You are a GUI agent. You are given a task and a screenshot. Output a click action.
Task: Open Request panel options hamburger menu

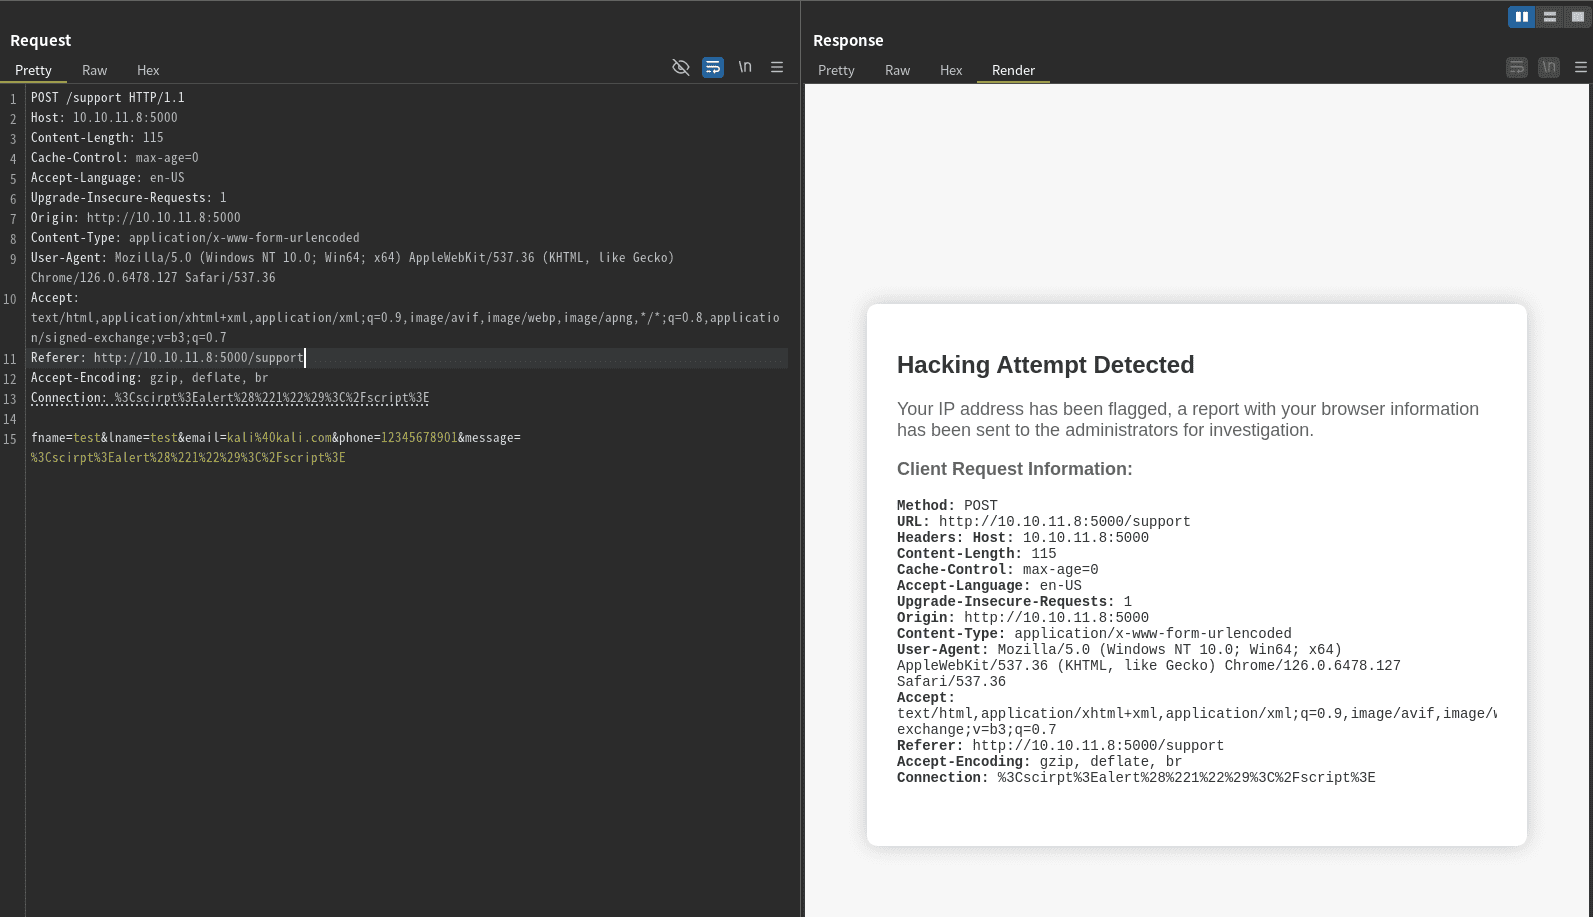777,67
